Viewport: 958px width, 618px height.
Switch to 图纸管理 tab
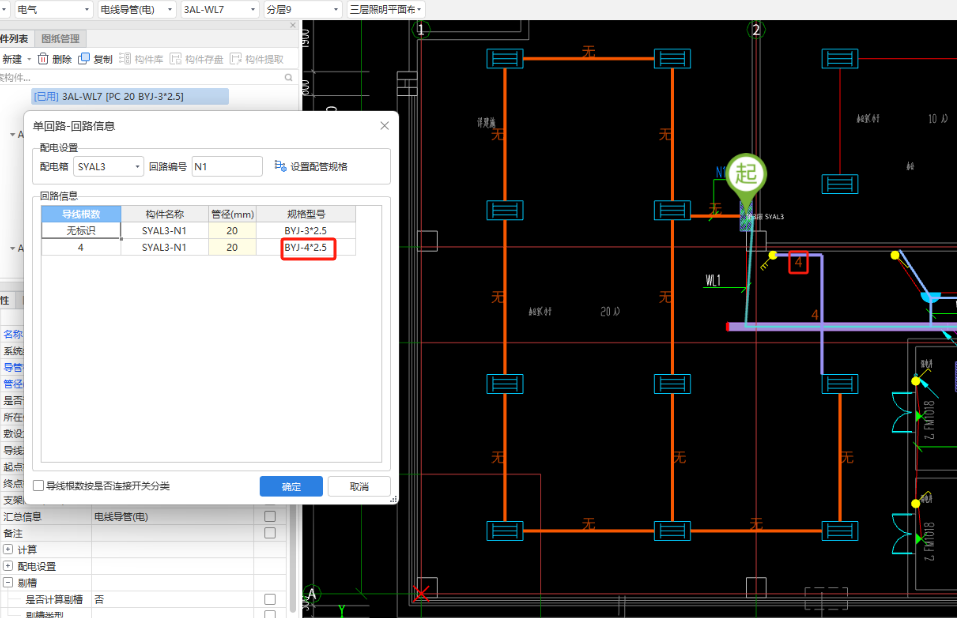pyautogui.click(x=60, y=38)
